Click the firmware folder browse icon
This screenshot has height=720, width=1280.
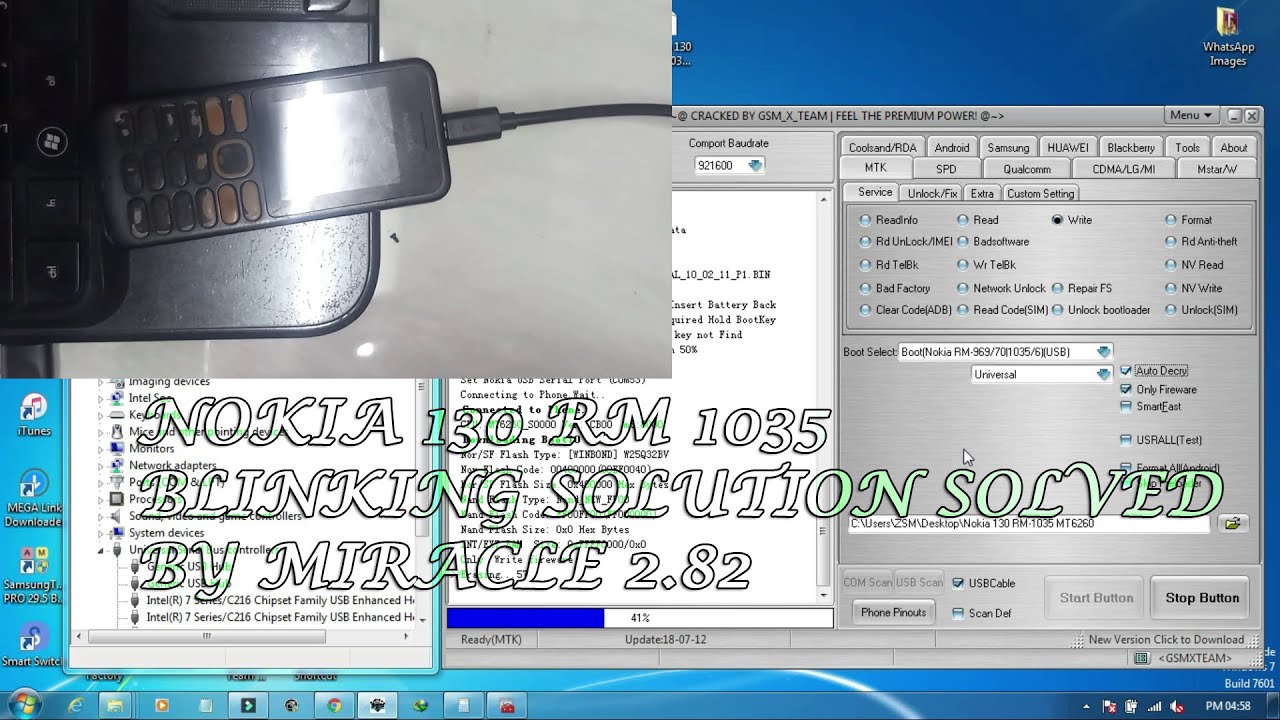coord(1233,523)
